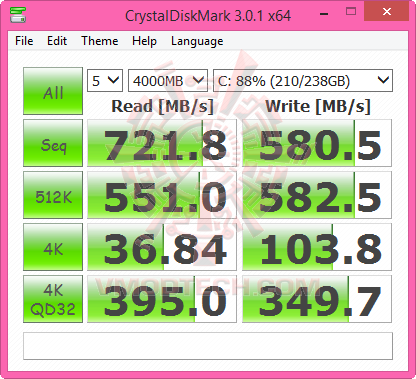The width and height of the screenshot is (416, 379).
Task: Start the 4K QD32 benchmark test
Action: click(53, 299)
